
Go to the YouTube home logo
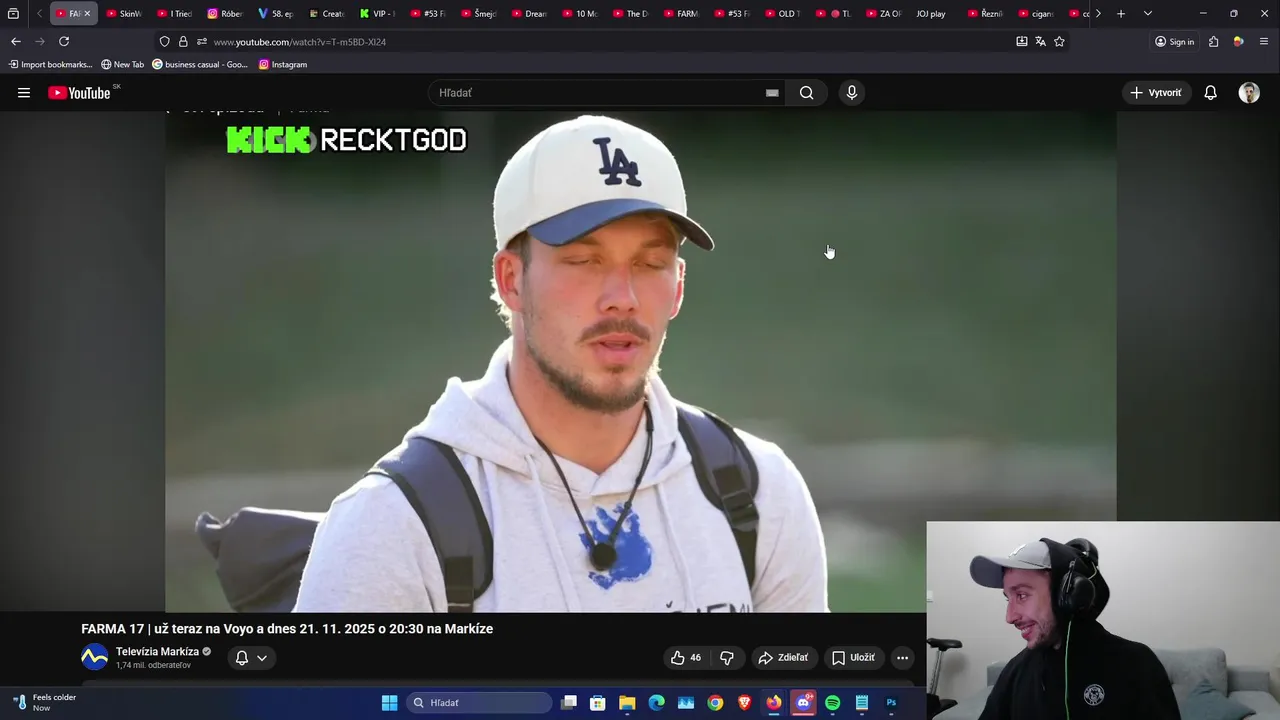point(79,93)
